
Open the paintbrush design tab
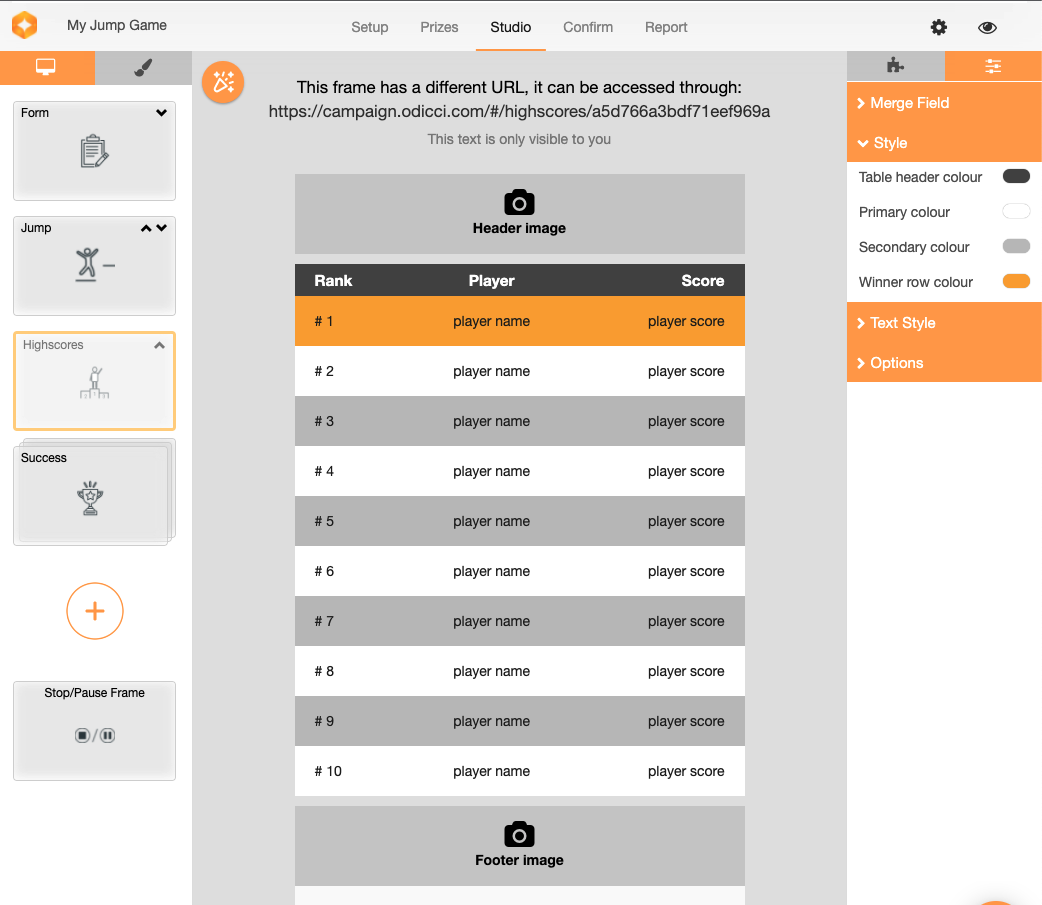tap(143, 67)
